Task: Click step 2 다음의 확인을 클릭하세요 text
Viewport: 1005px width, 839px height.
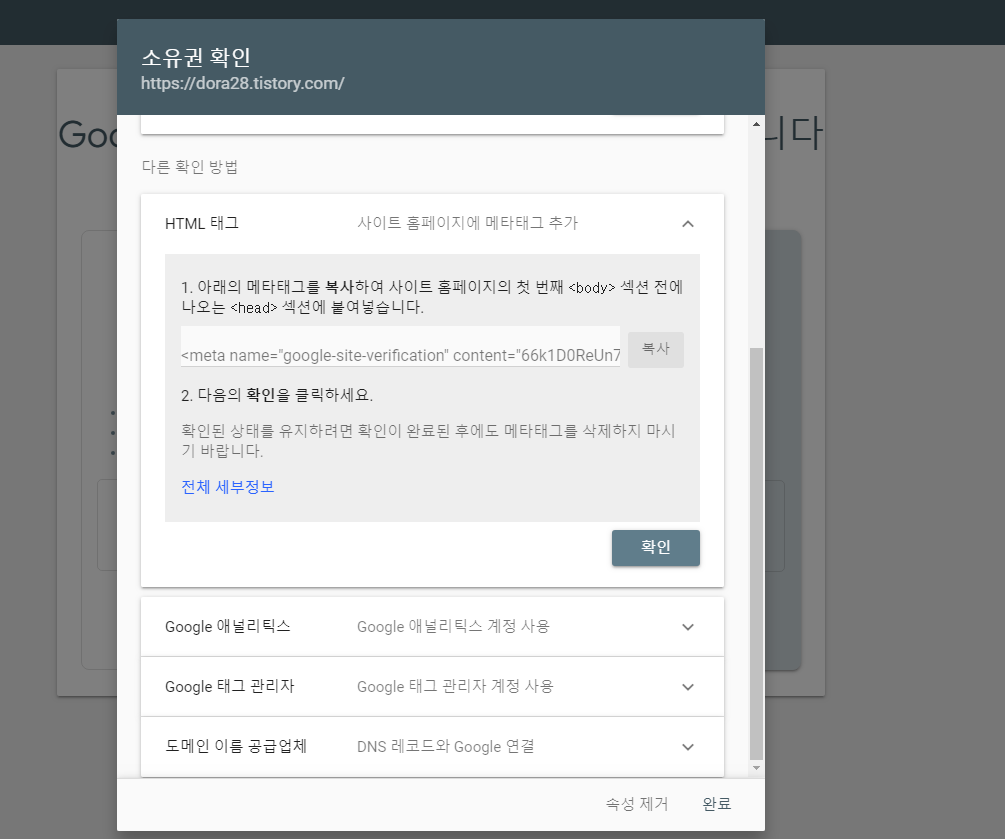Action: 277,395
